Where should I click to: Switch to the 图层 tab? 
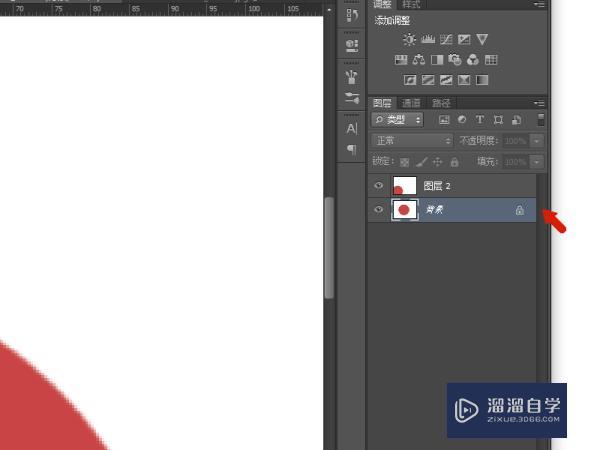pos(382,103)
